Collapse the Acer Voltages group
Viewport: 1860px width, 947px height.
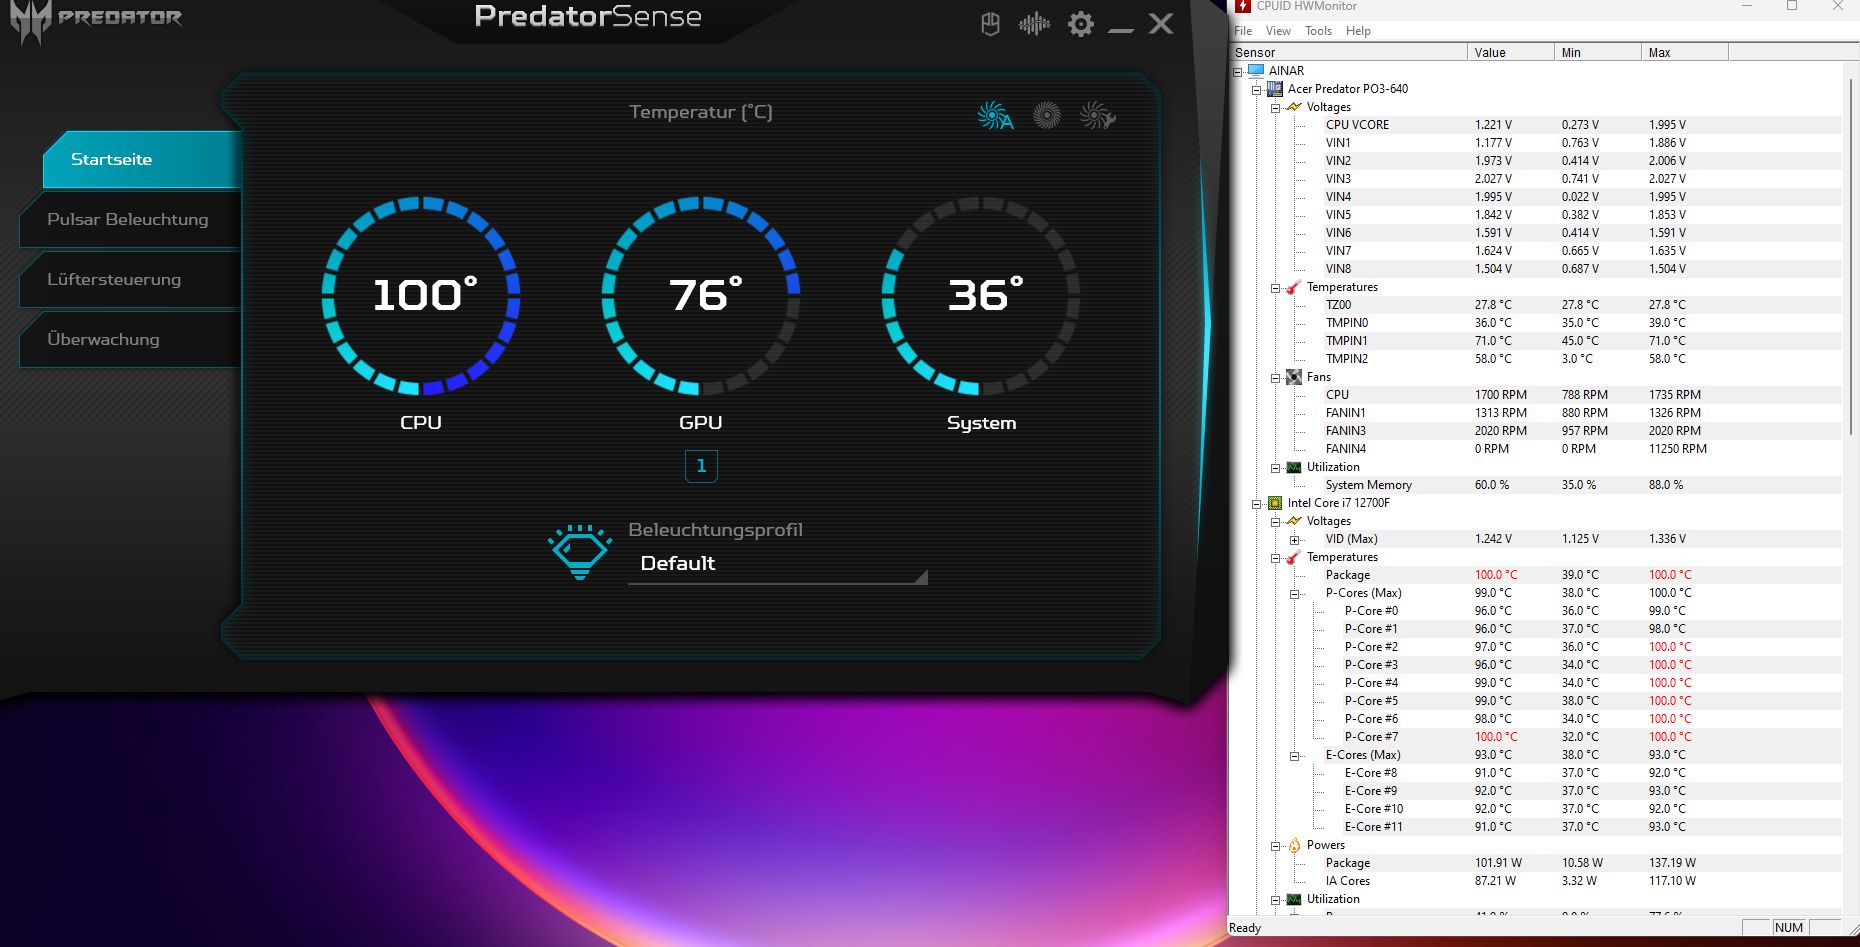pos(1276,108)
